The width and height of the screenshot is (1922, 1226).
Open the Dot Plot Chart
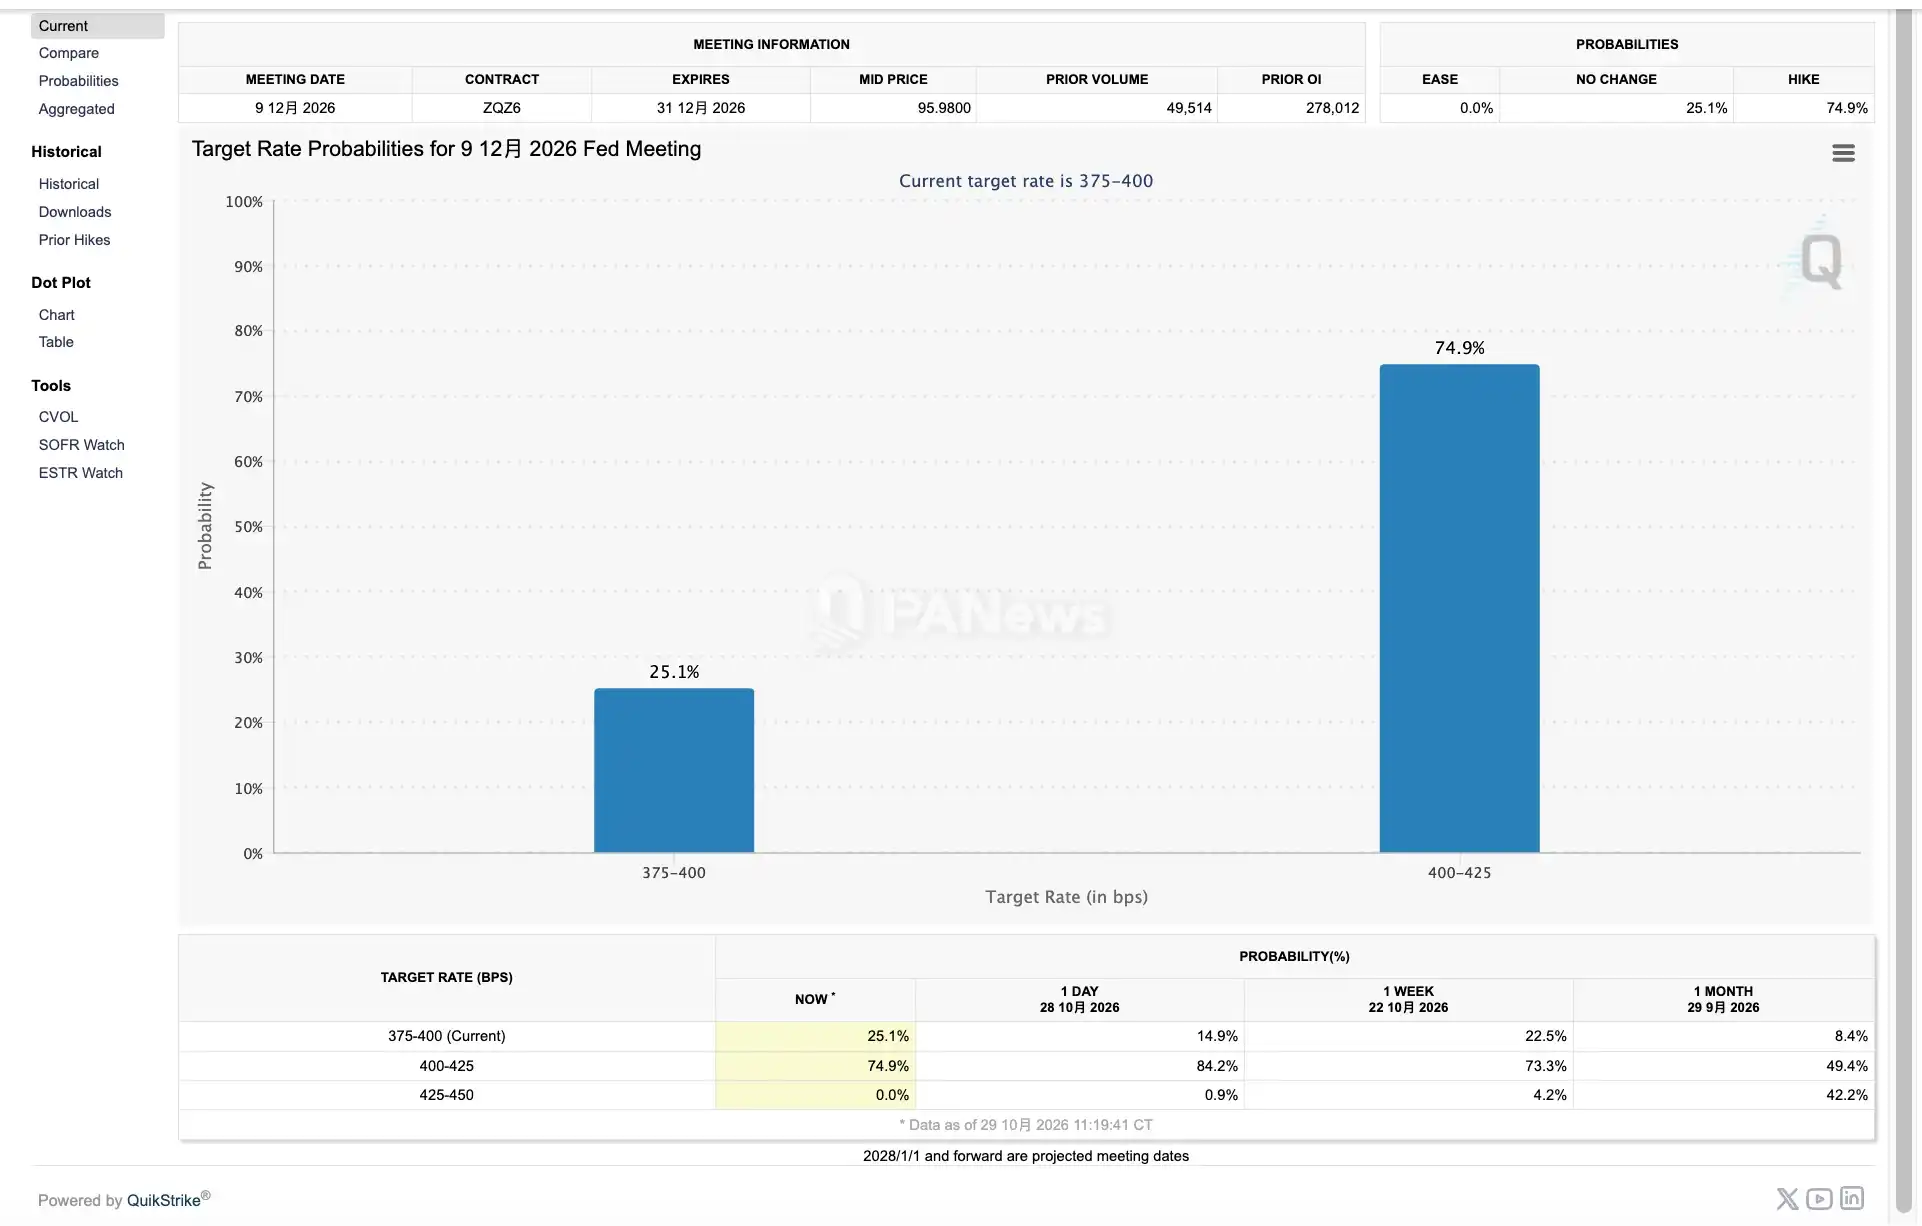tap(57, 315)
